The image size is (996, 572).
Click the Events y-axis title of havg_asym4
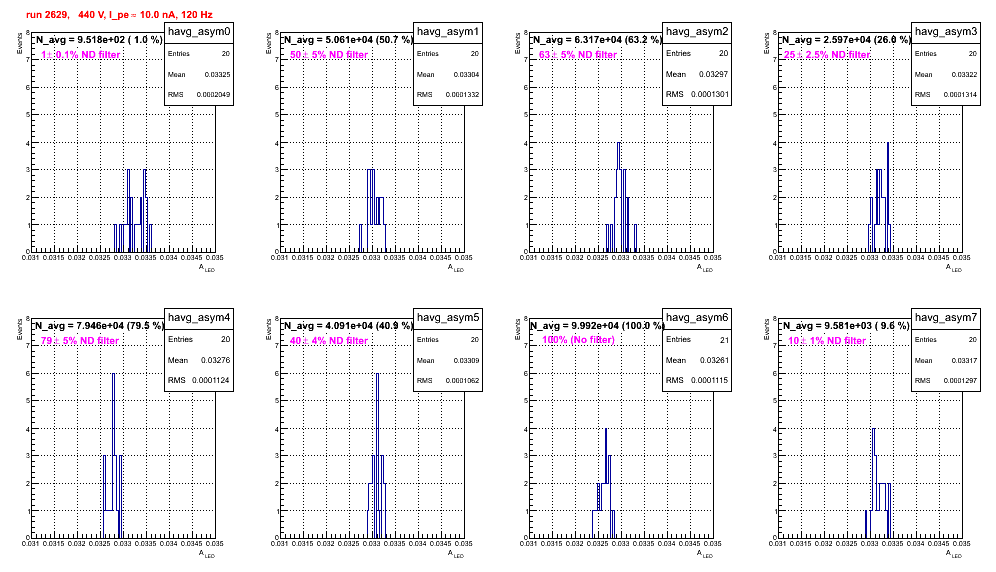(x=19, y=329)
